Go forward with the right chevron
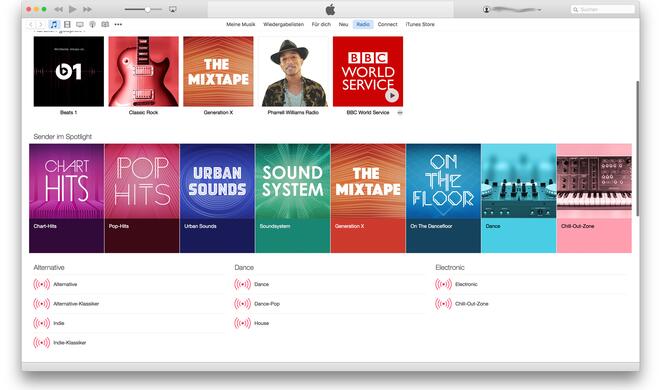Image resolution: width=660 pixels, height=390 pixels. (x=41, y=24)
